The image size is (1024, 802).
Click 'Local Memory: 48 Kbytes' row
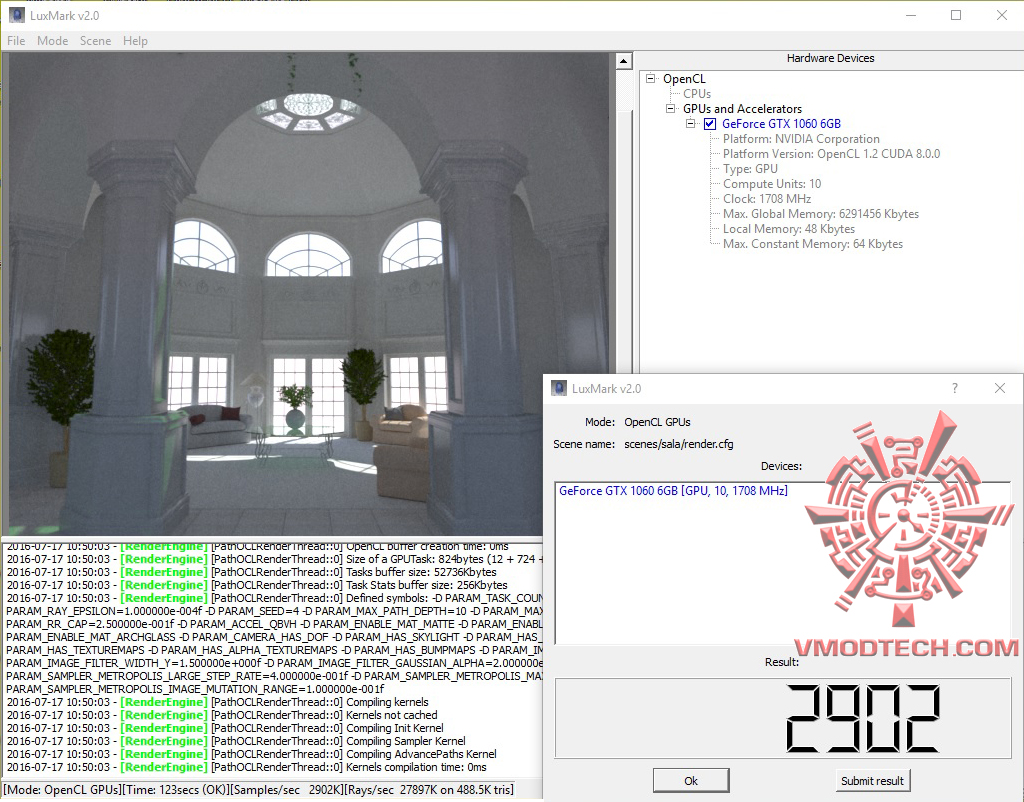tap(788, 229)
